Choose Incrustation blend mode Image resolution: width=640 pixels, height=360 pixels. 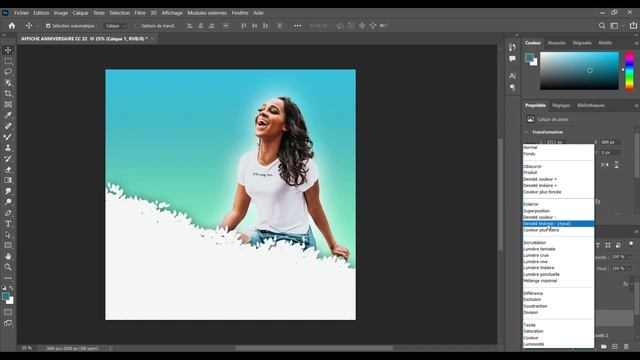[x=558, y=243]
